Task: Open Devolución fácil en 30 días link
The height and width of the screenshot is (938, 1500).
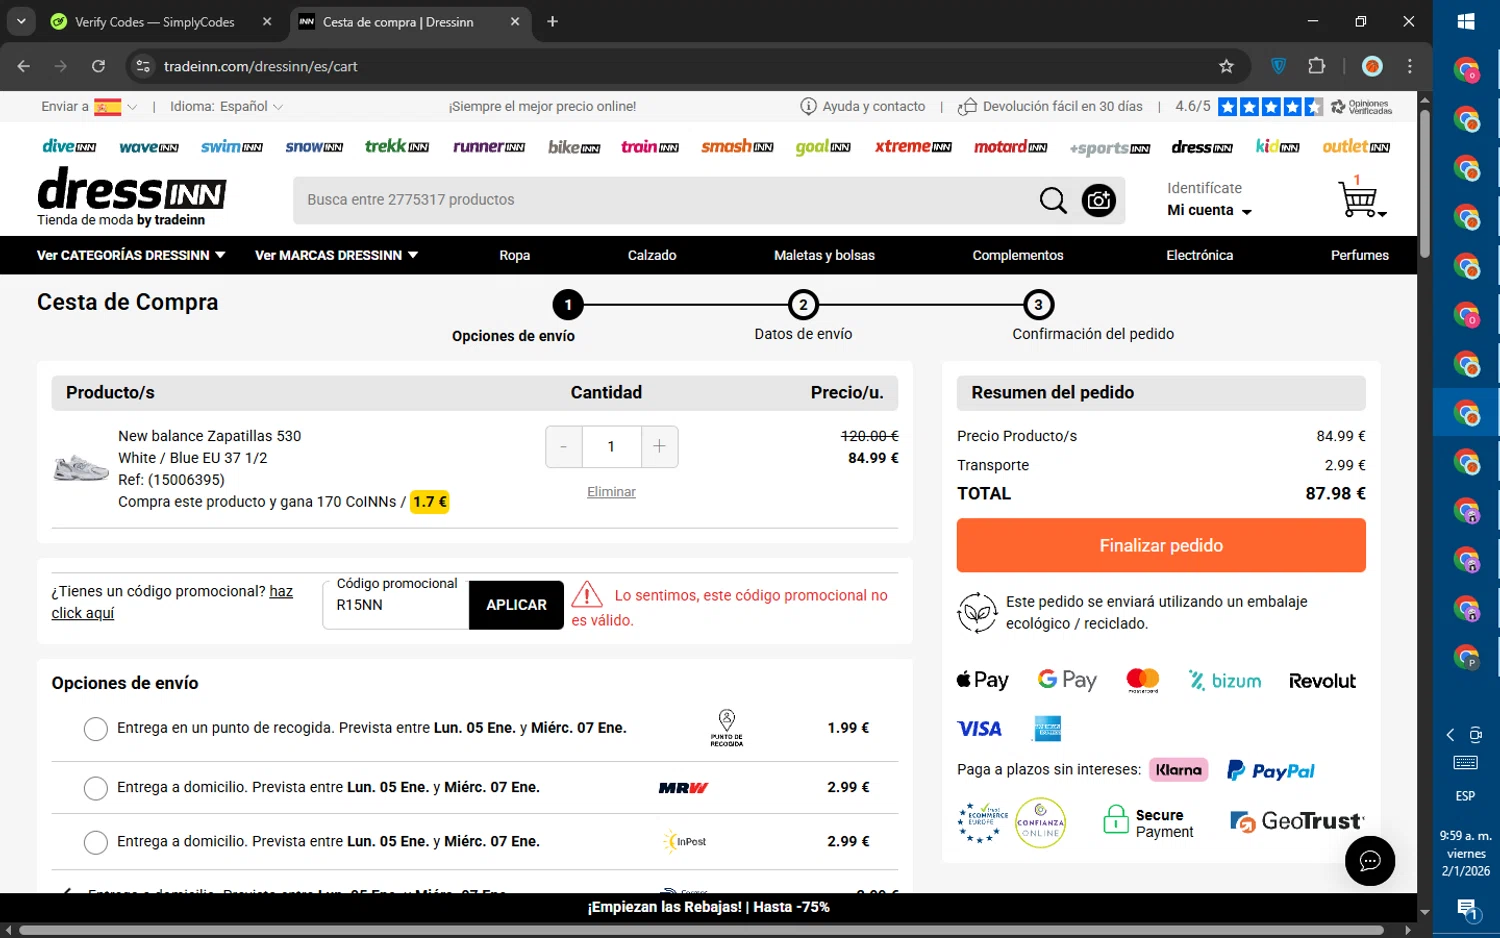Action: tap(1050, 106)
